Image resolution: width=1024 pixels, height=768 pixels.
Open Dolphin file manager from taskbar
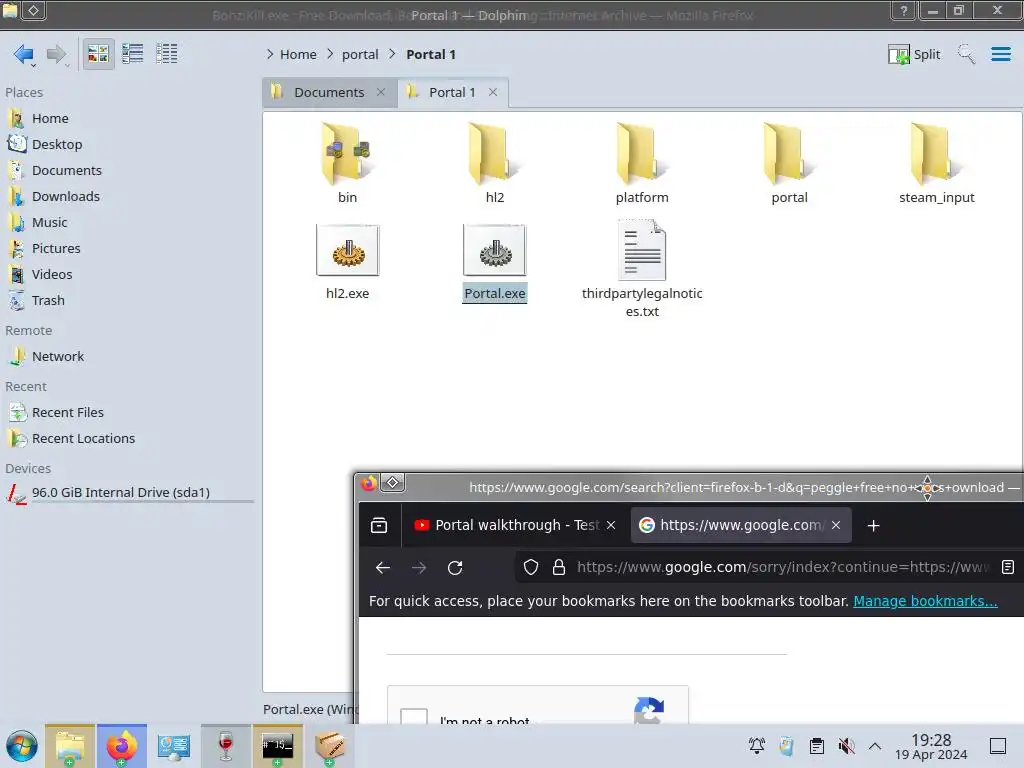point(70,746)
